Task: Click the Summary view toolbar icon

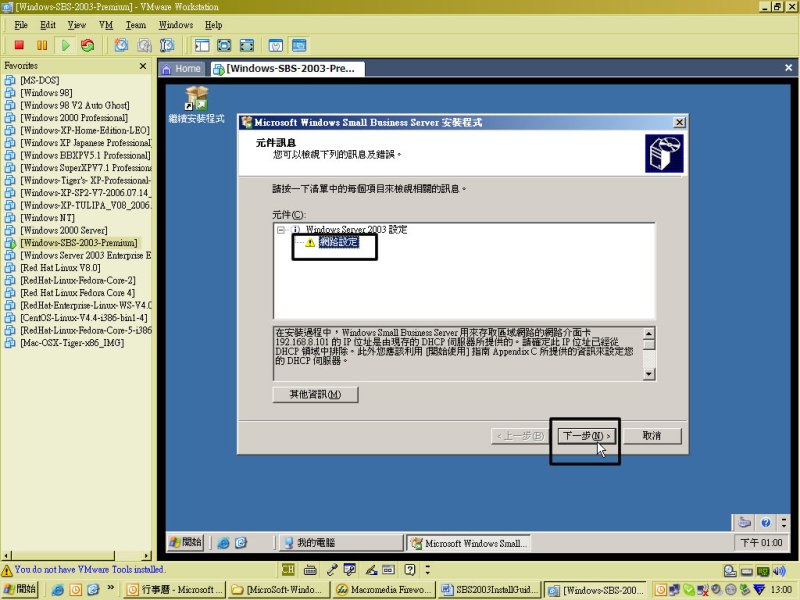Action: (x=276, y=45)
